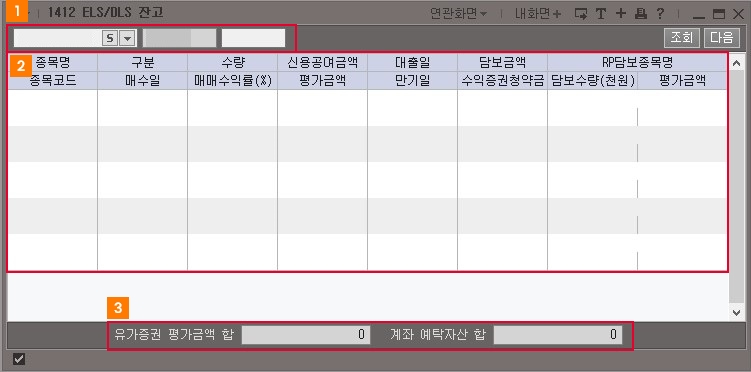Click the 조회 button
This screenshot has width=751, height=372.
(682, 38)
